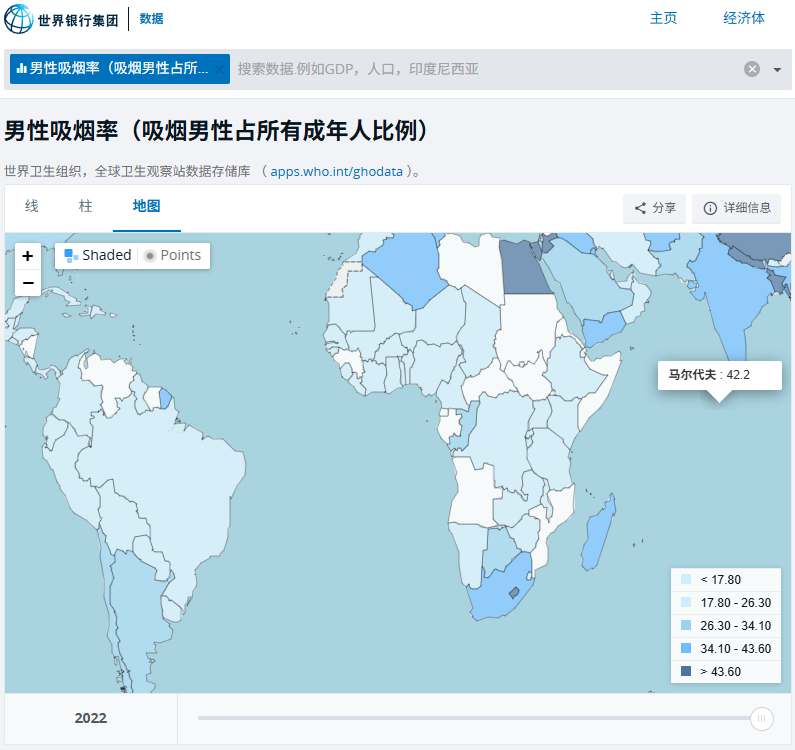
Task: Go to 主页 home page link
Action: coord(663,18)
